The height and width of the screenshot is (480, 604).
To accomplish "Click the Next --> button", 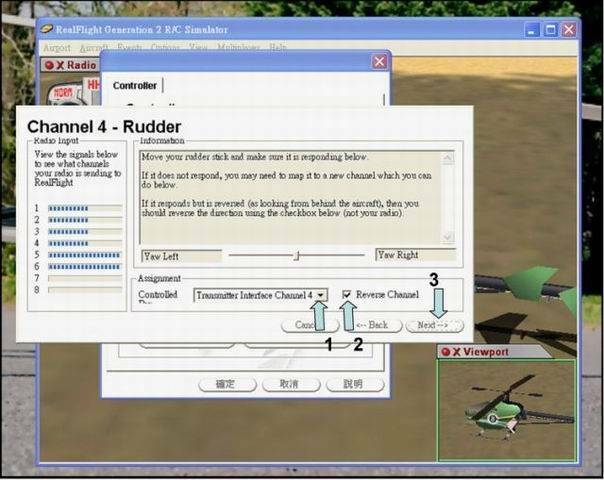I will click(x=434, y=325).
